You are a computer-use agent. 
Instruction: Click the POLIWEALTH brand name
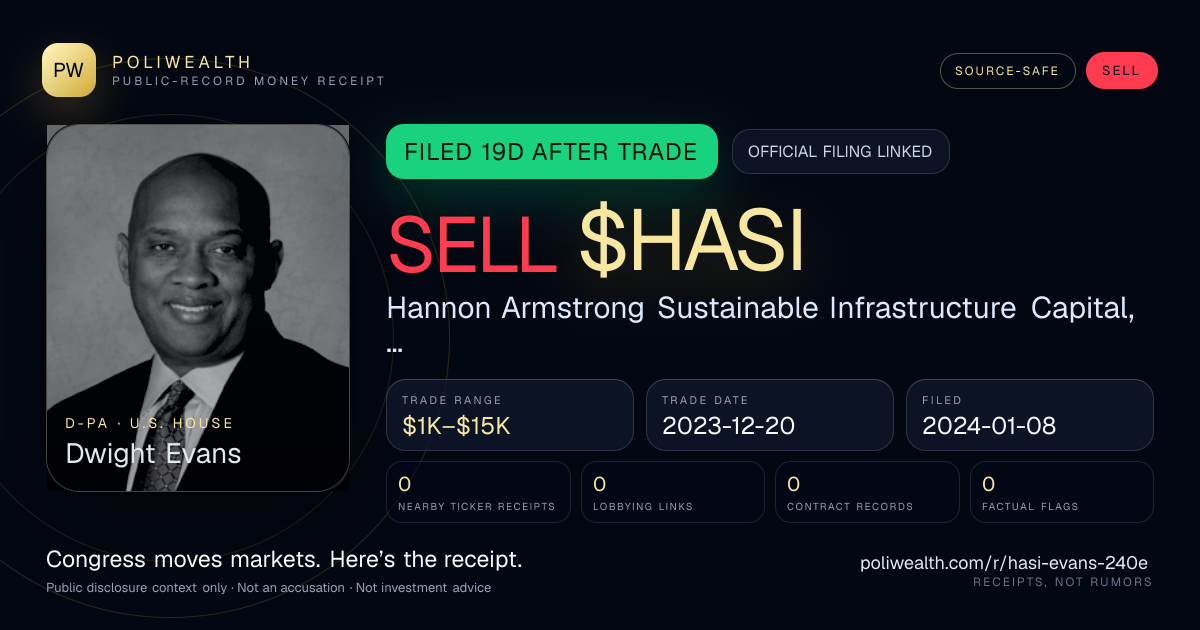182,62
